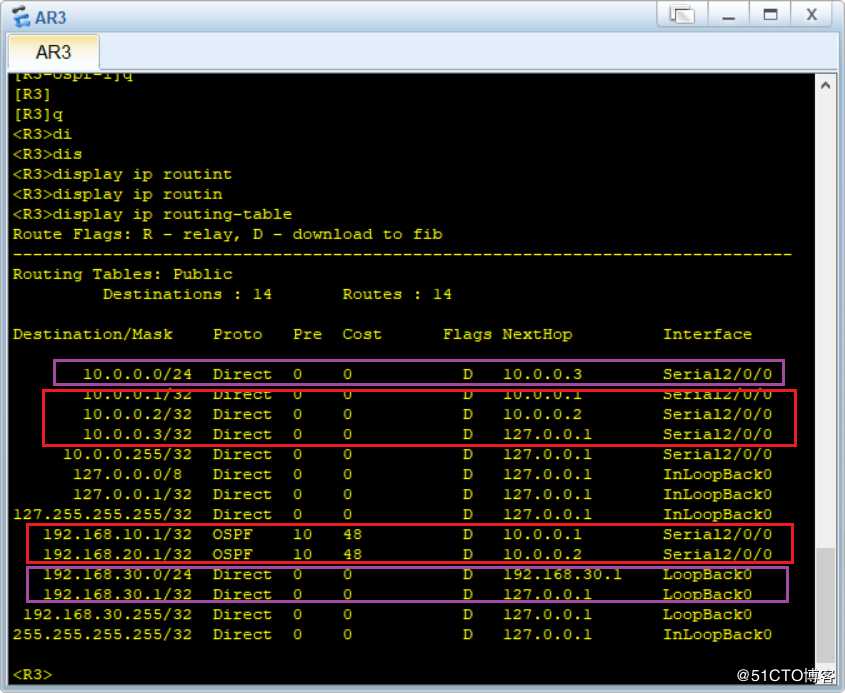Click the vertical scrollbar thumb

[825, 606]
